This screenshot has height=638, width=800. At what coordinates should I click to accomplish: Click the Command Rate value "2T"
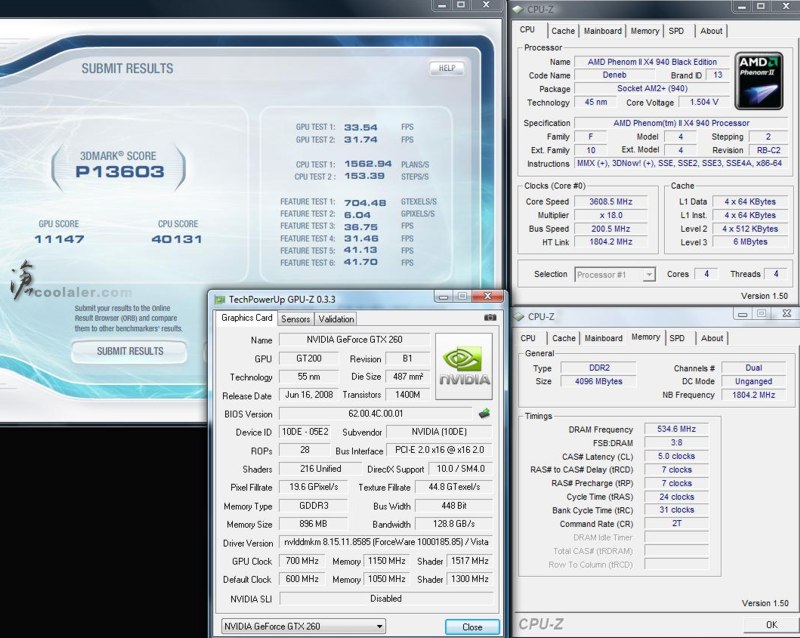(x=677, y=524)
